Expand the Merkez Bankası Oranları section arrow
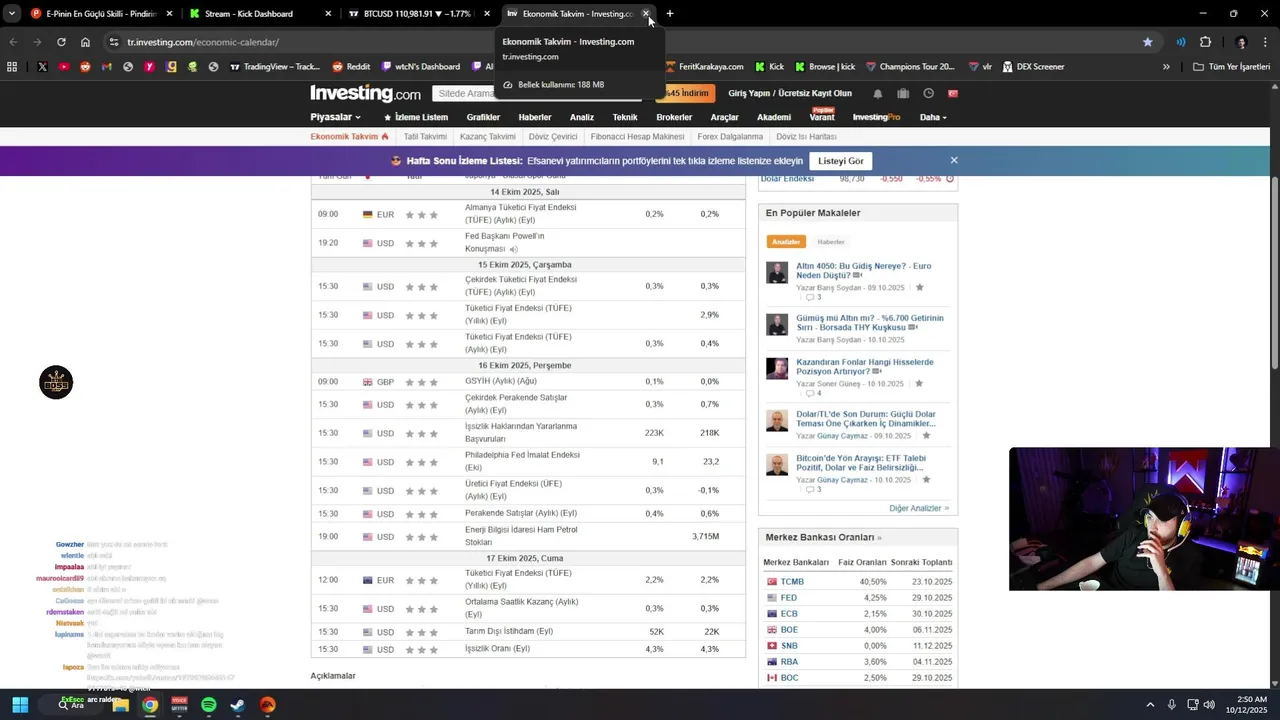This screenshot has height=720, width=1280. click(x=879, y=538)
